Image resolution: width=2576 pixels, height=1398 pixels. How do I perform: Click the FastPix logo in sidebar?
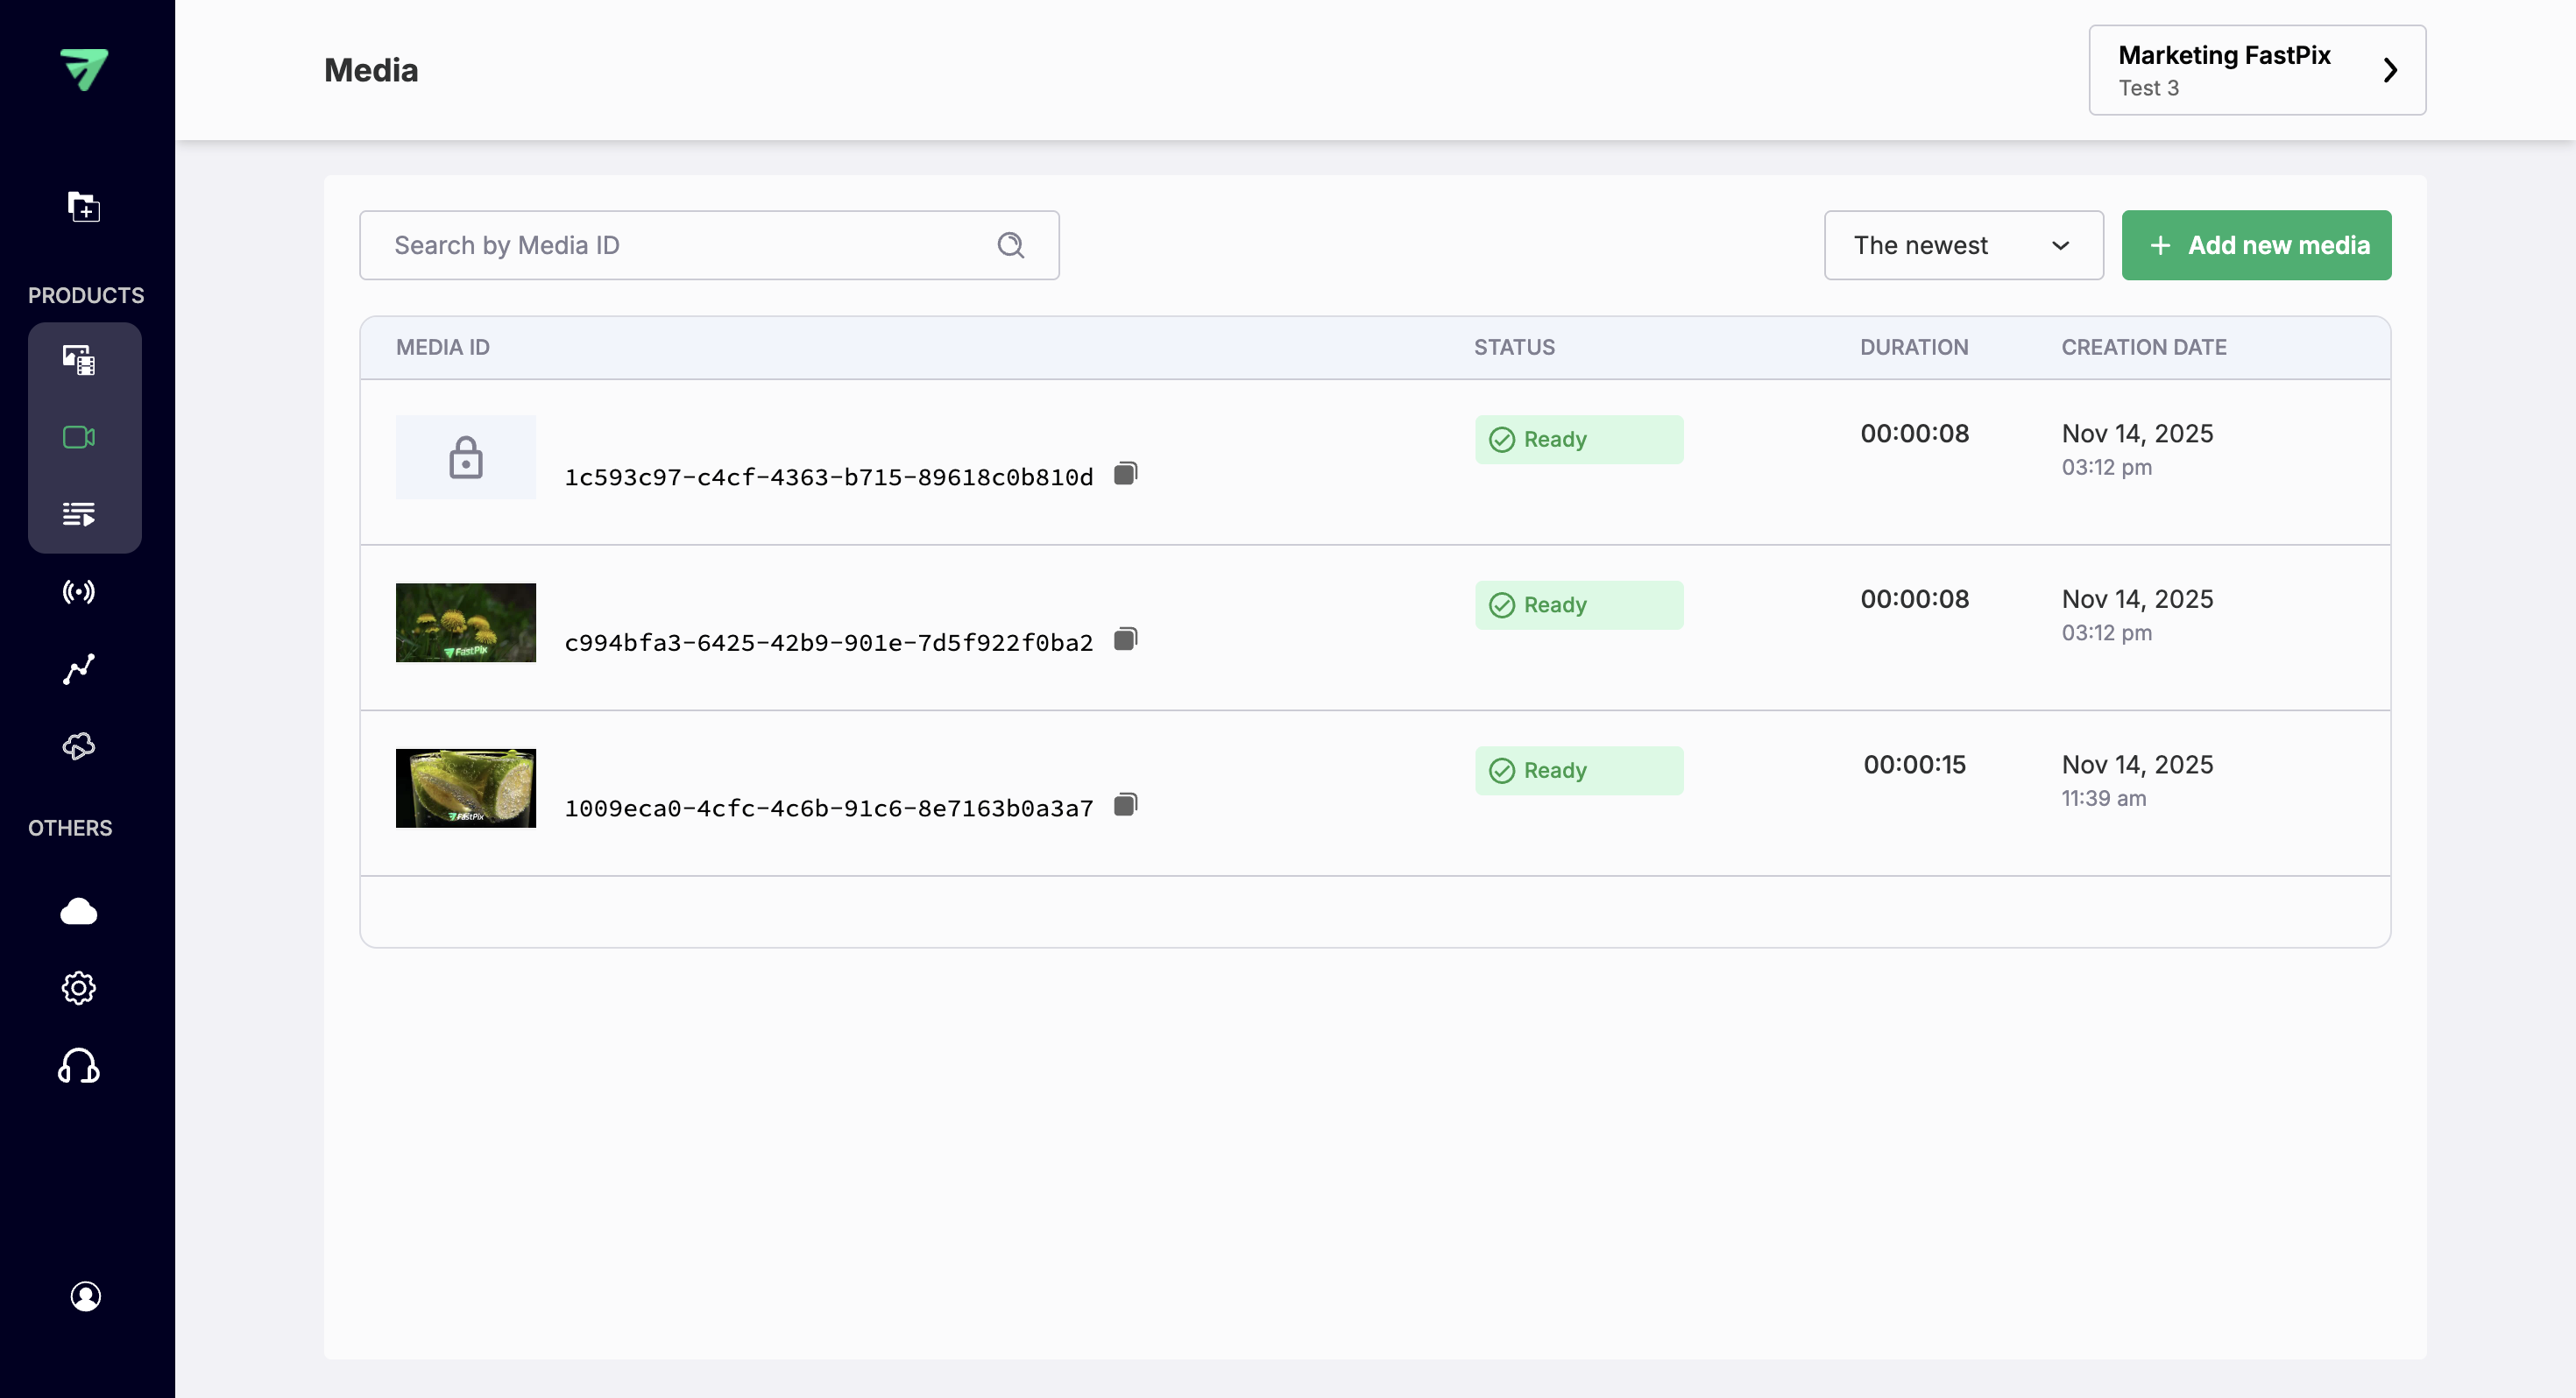(x=84, y=69)
